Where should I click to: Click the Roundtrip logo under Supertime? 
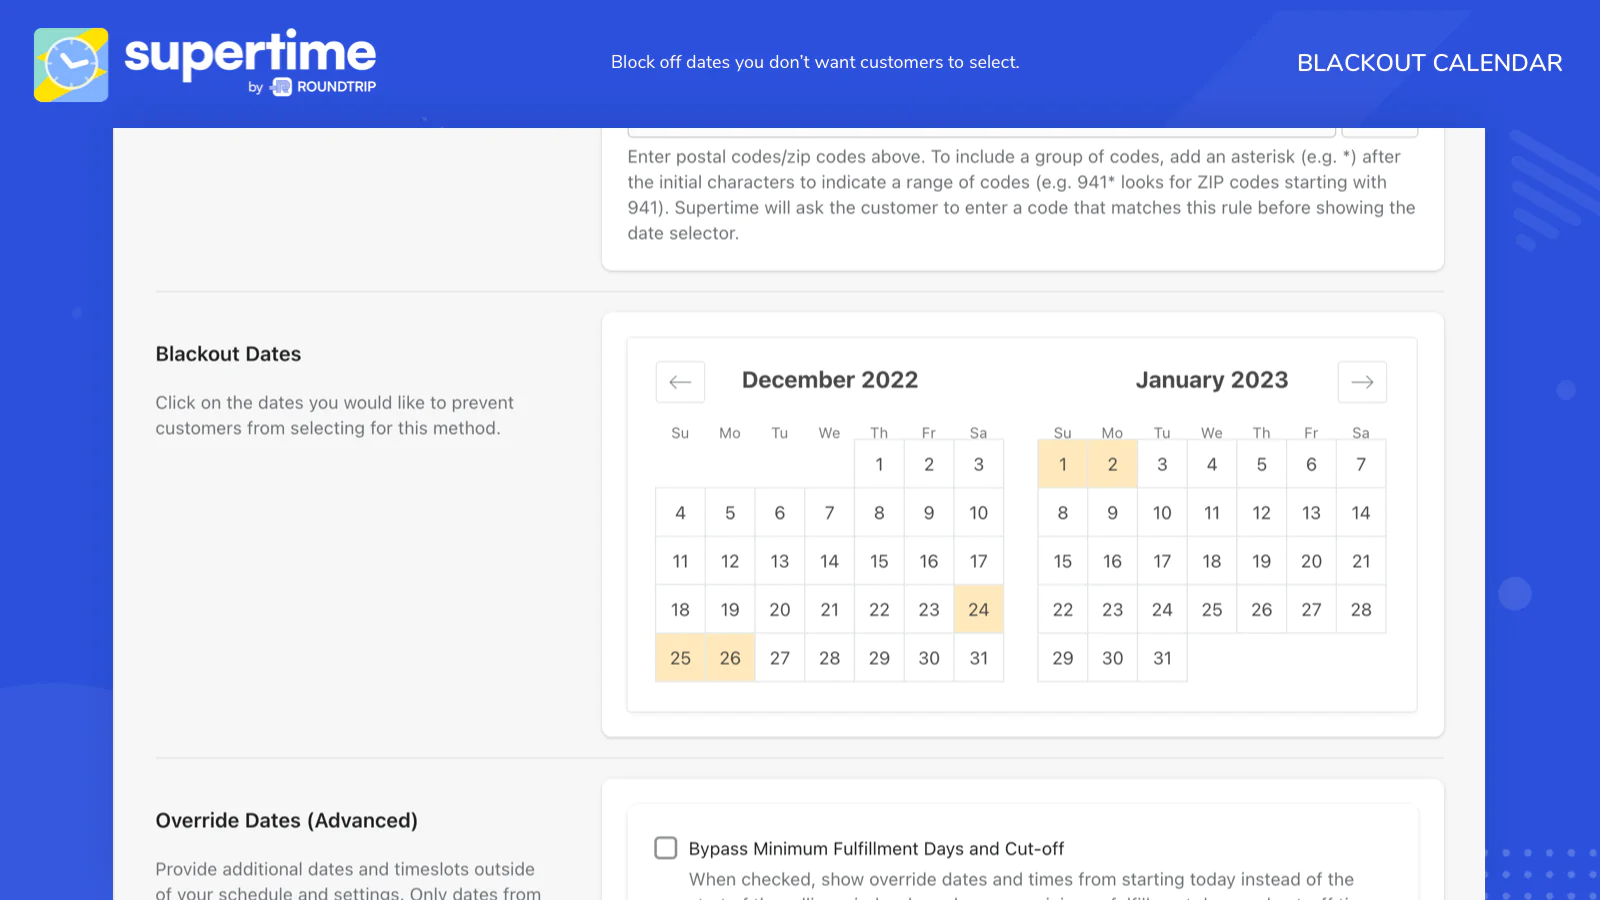(x=323, y=87)
